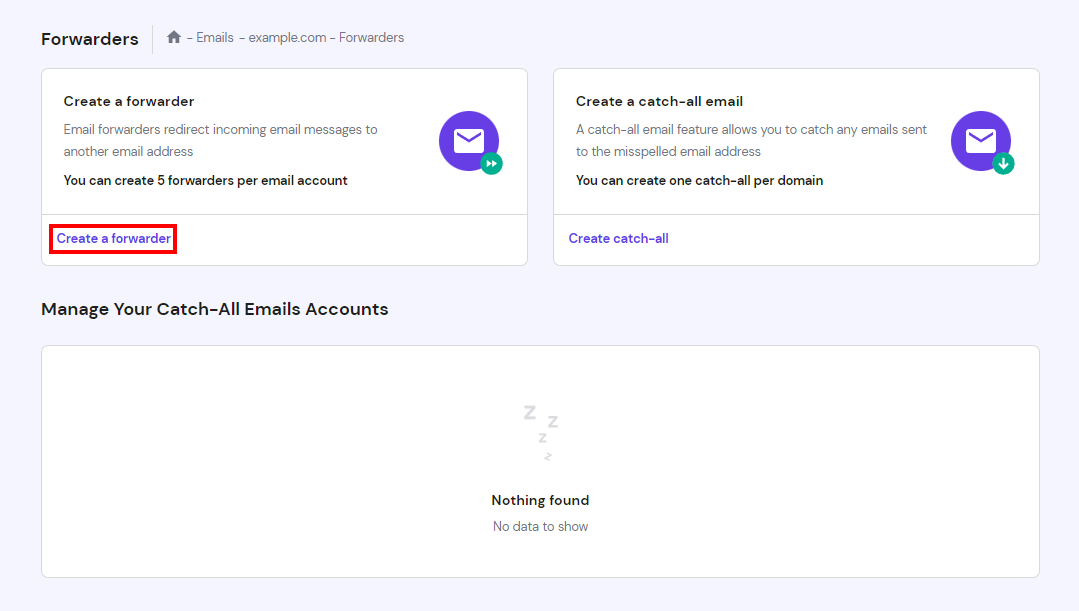Click the purple envelope forwarder icon
Image resolution: width=1079 pixels, height=611 pixels.
tap(468, 141)
